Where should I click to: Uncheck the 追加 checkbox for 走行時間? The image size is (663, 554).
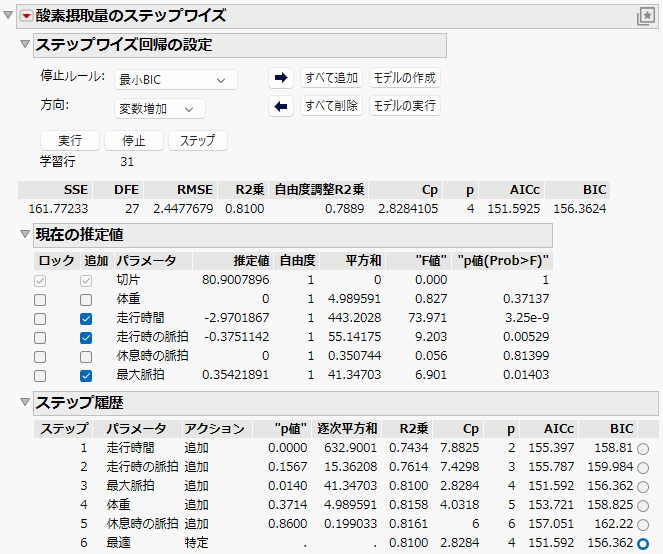86,319
